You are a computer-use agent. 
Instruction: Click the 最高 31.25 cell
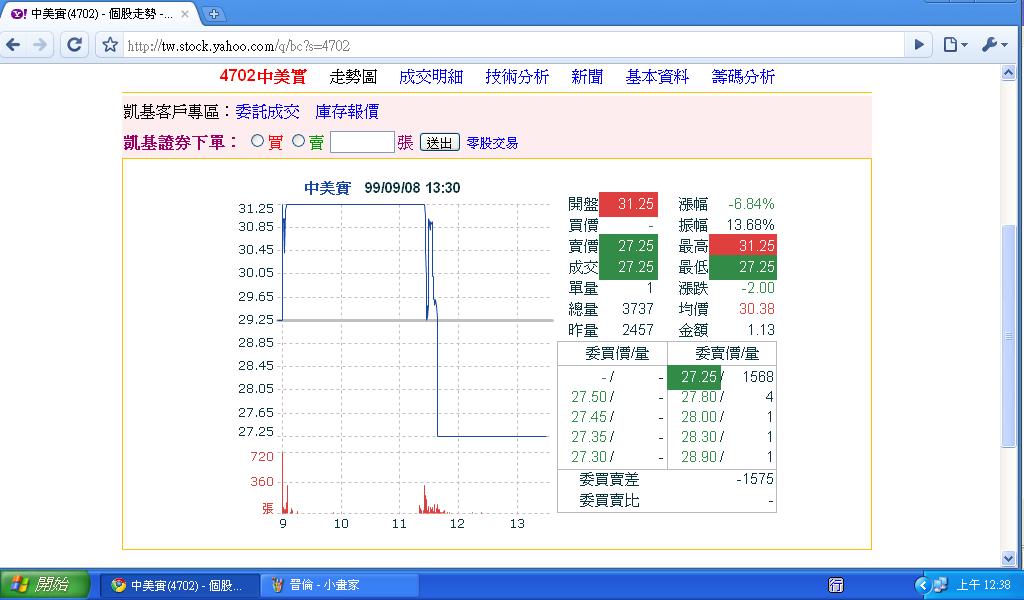(743, 245)
